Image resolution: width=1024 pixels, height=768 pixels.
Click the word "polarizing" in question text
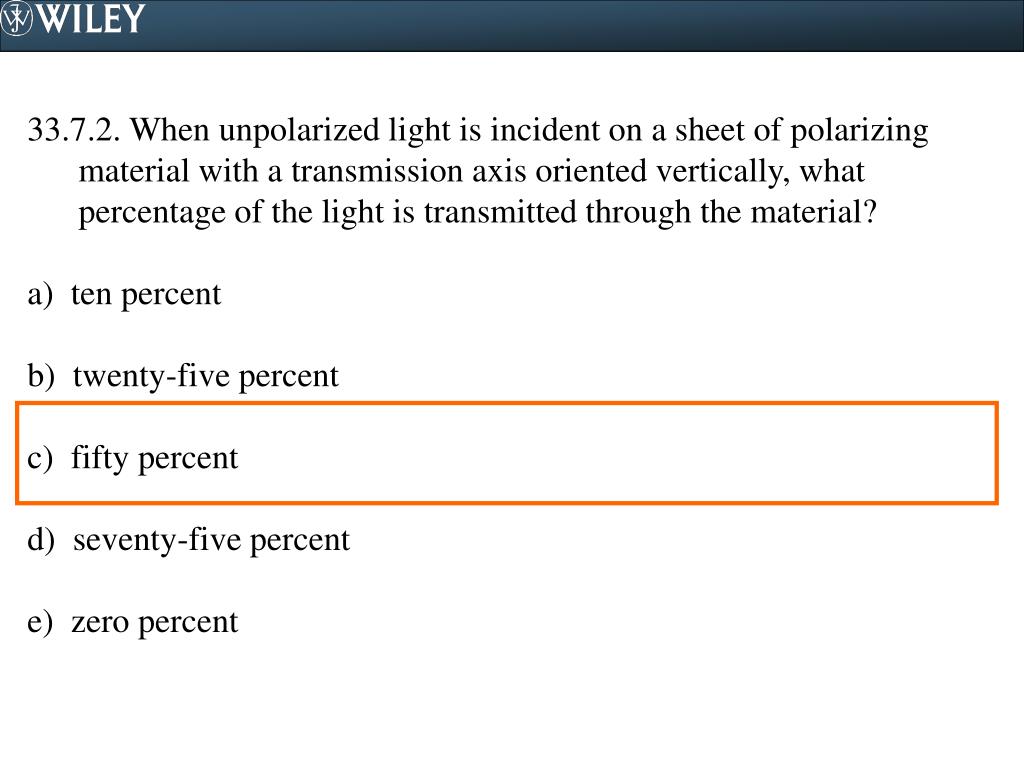pos(859,131)
